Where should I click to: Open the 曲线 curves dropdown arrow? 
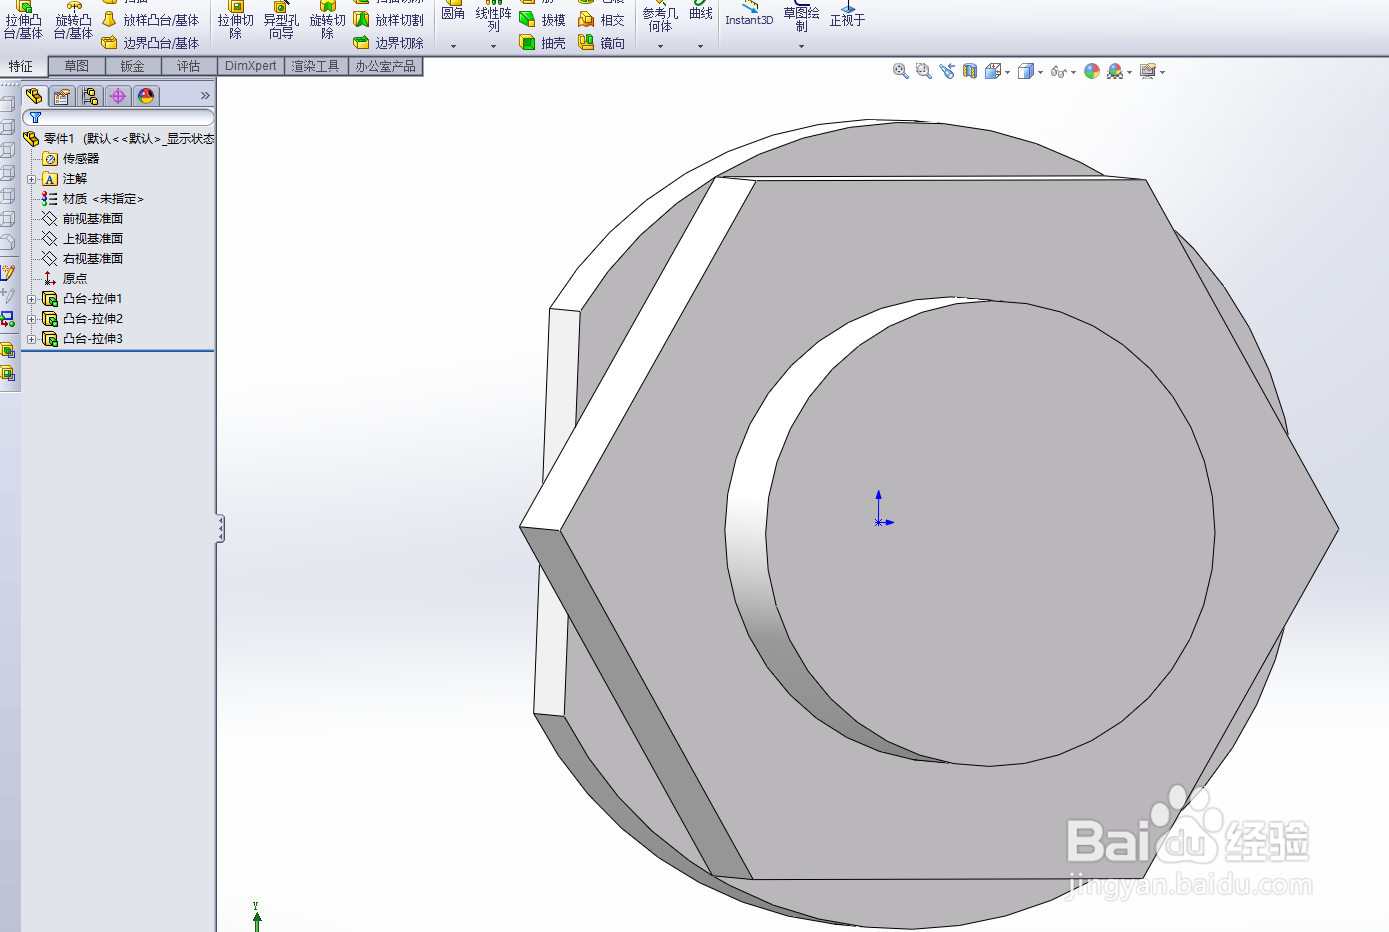click(700, 46)
